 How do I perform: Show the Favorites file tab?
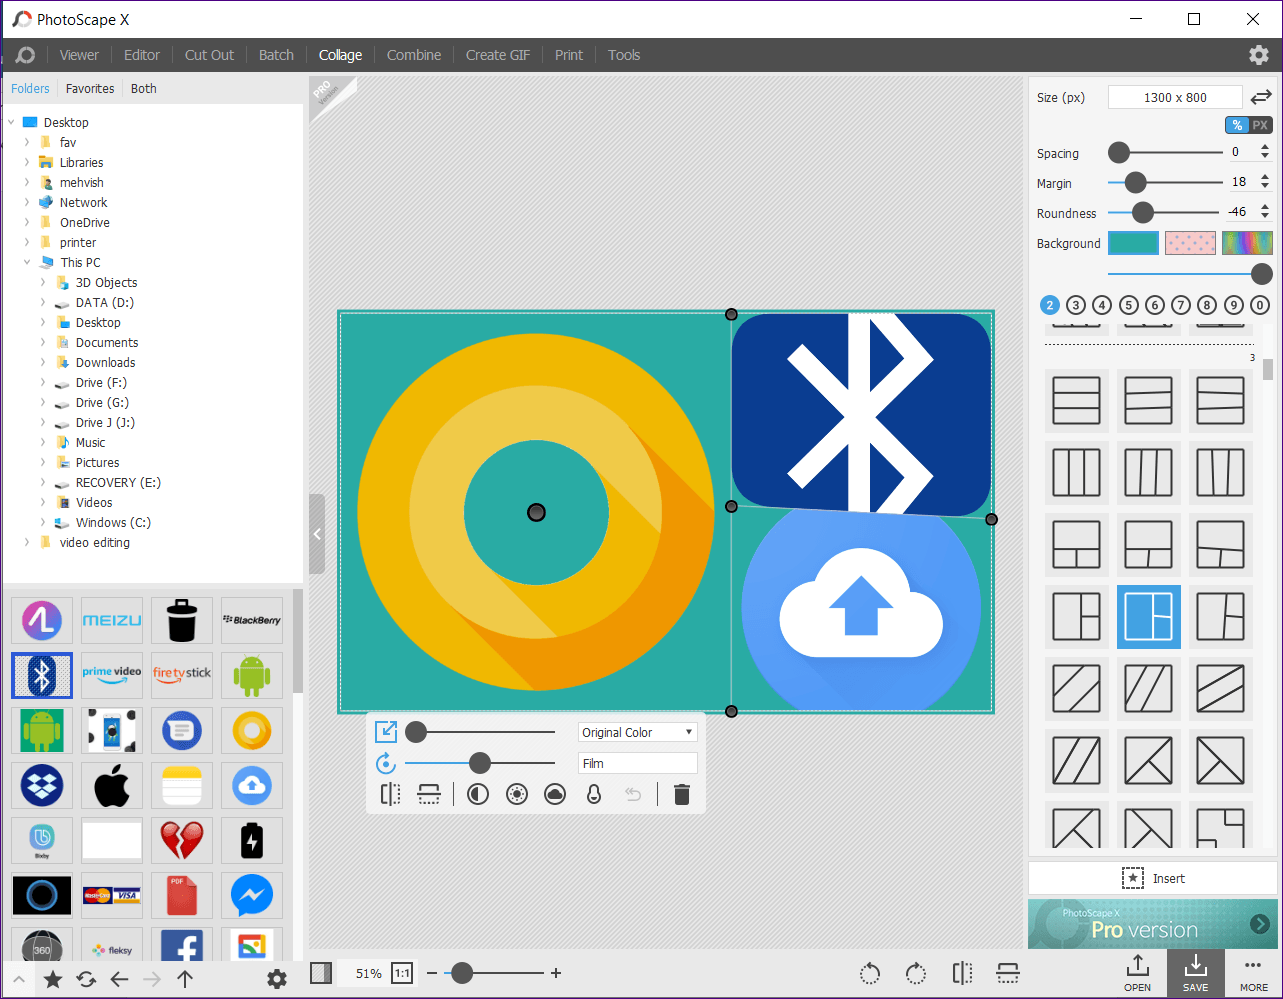[90, 88]
